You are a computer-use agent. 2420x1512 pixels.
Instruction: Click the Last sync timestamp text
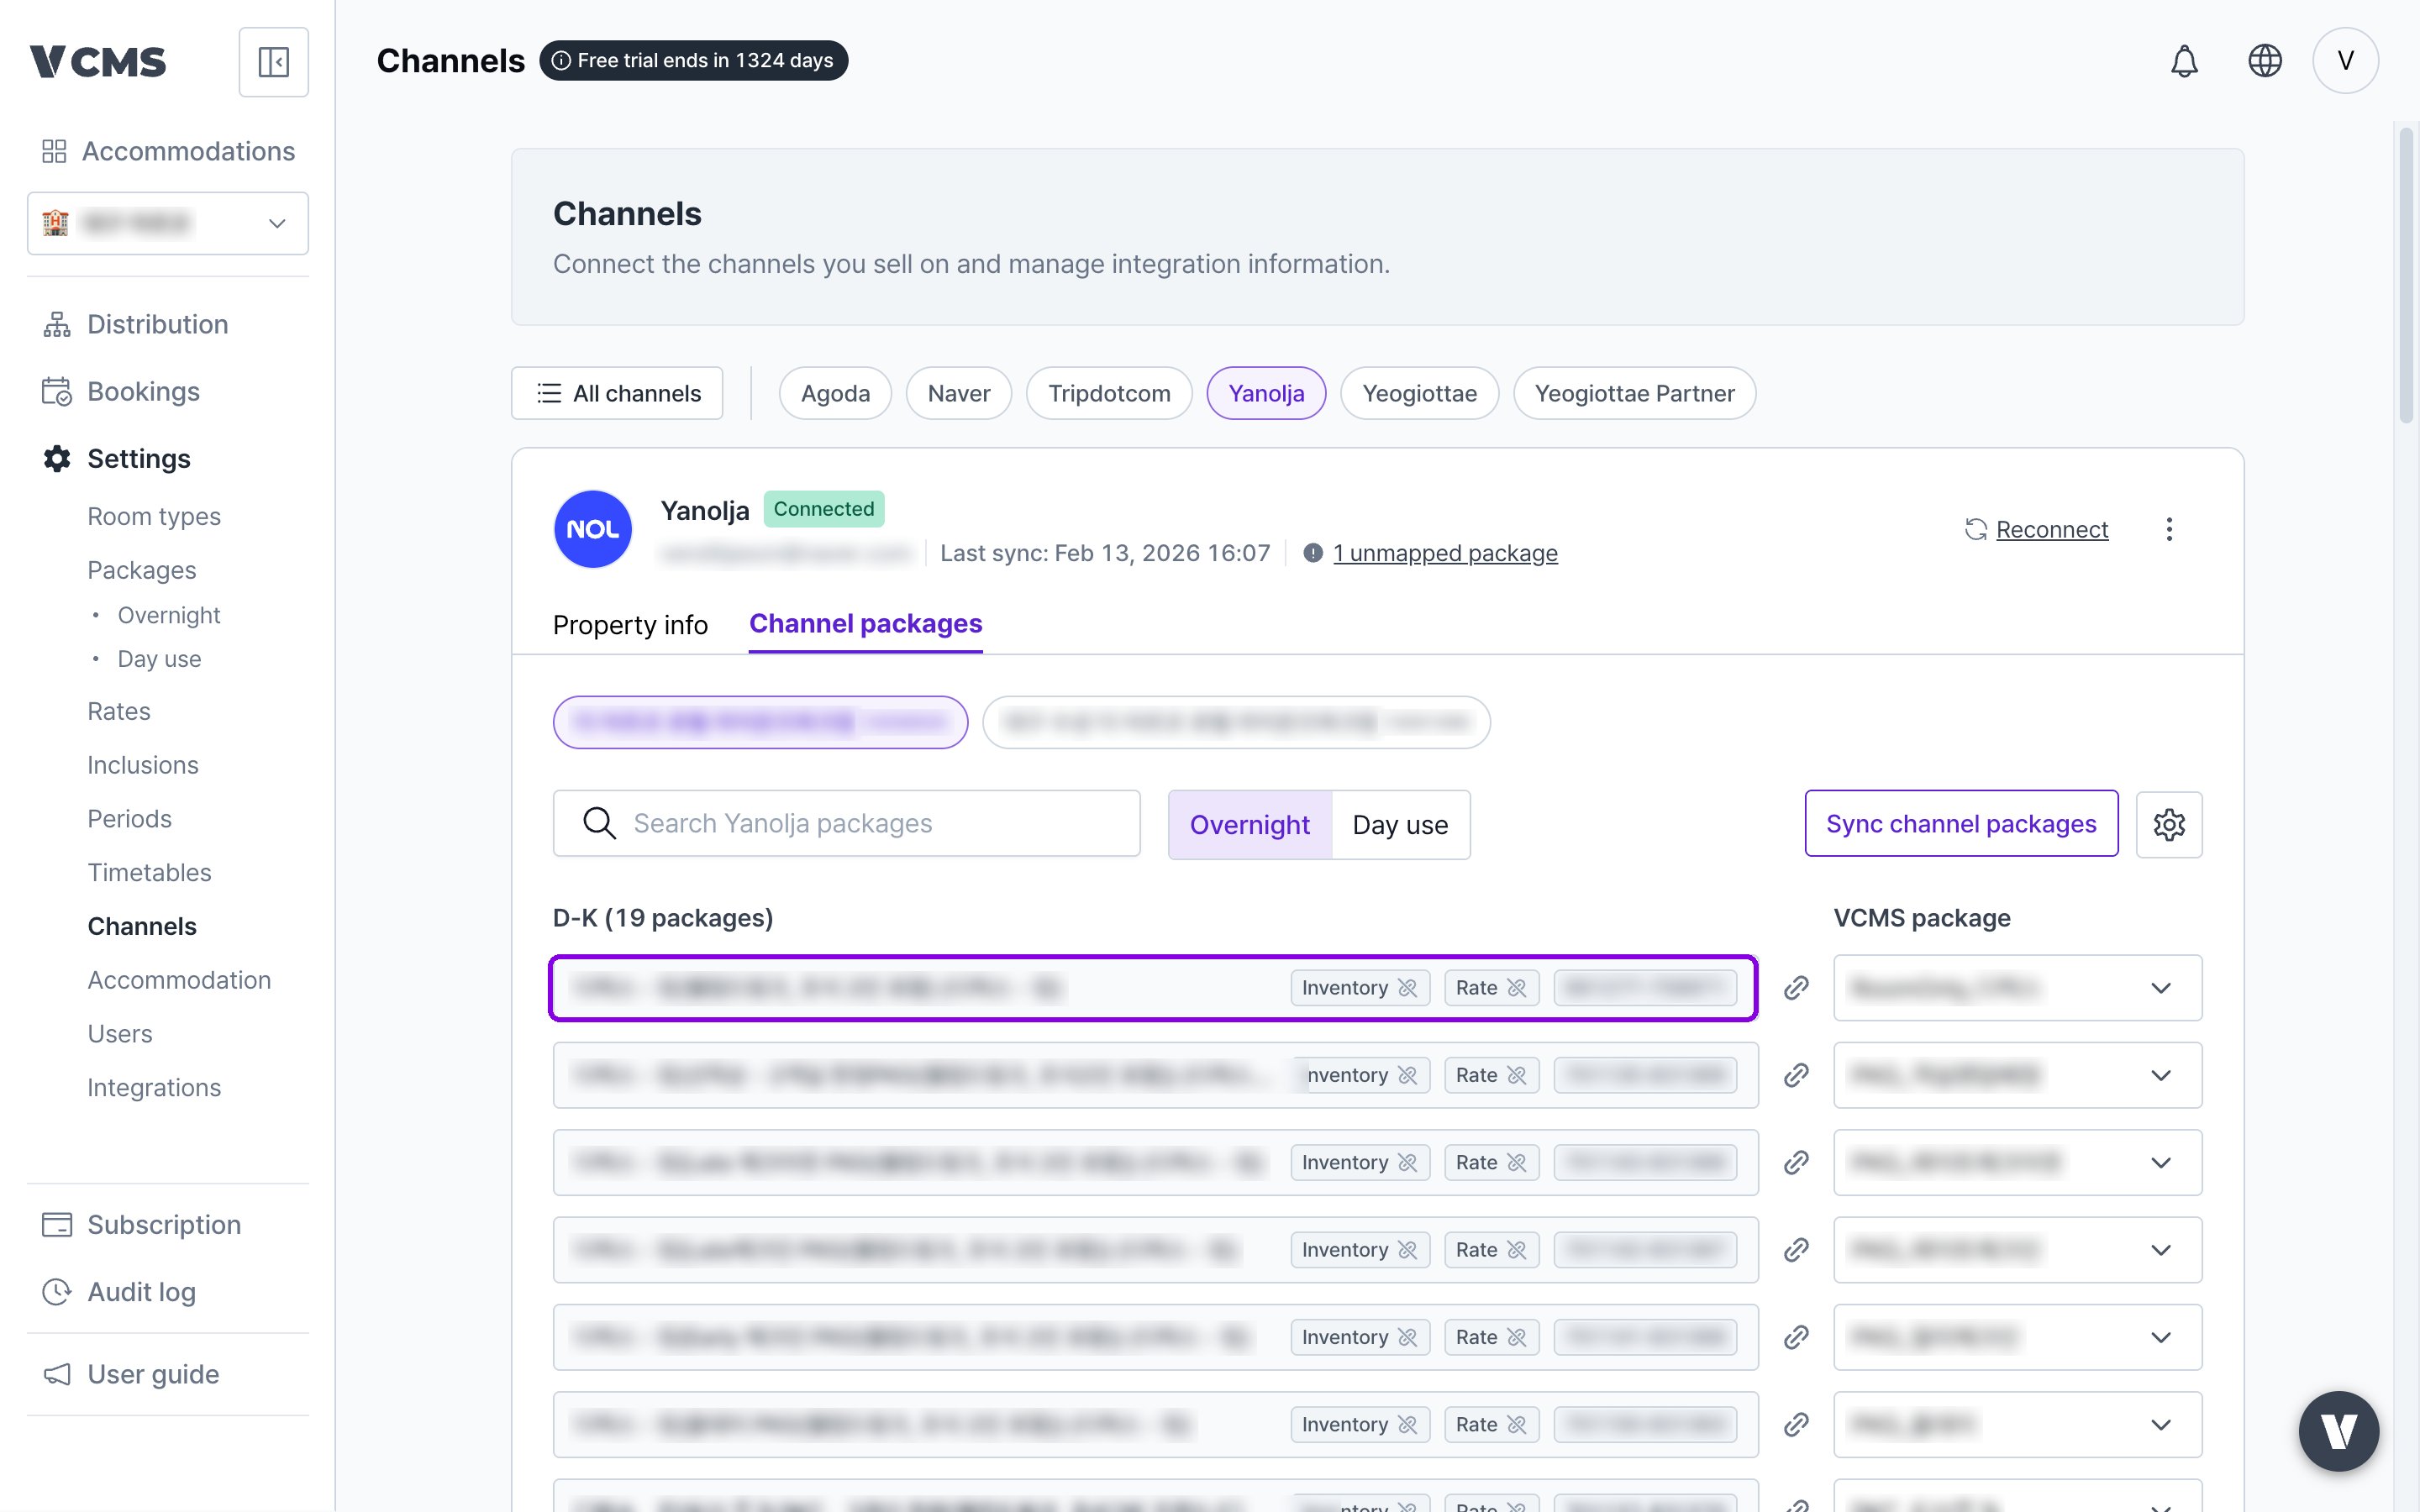coord(1105,553)
